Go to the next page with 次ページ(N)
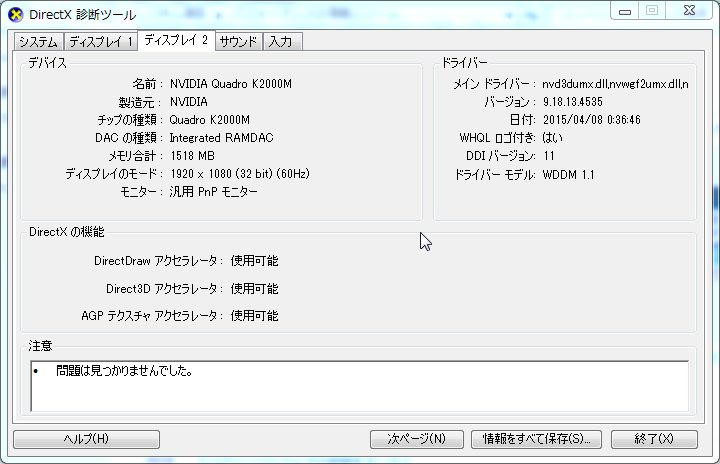720x464 pixels. (416, 439)
